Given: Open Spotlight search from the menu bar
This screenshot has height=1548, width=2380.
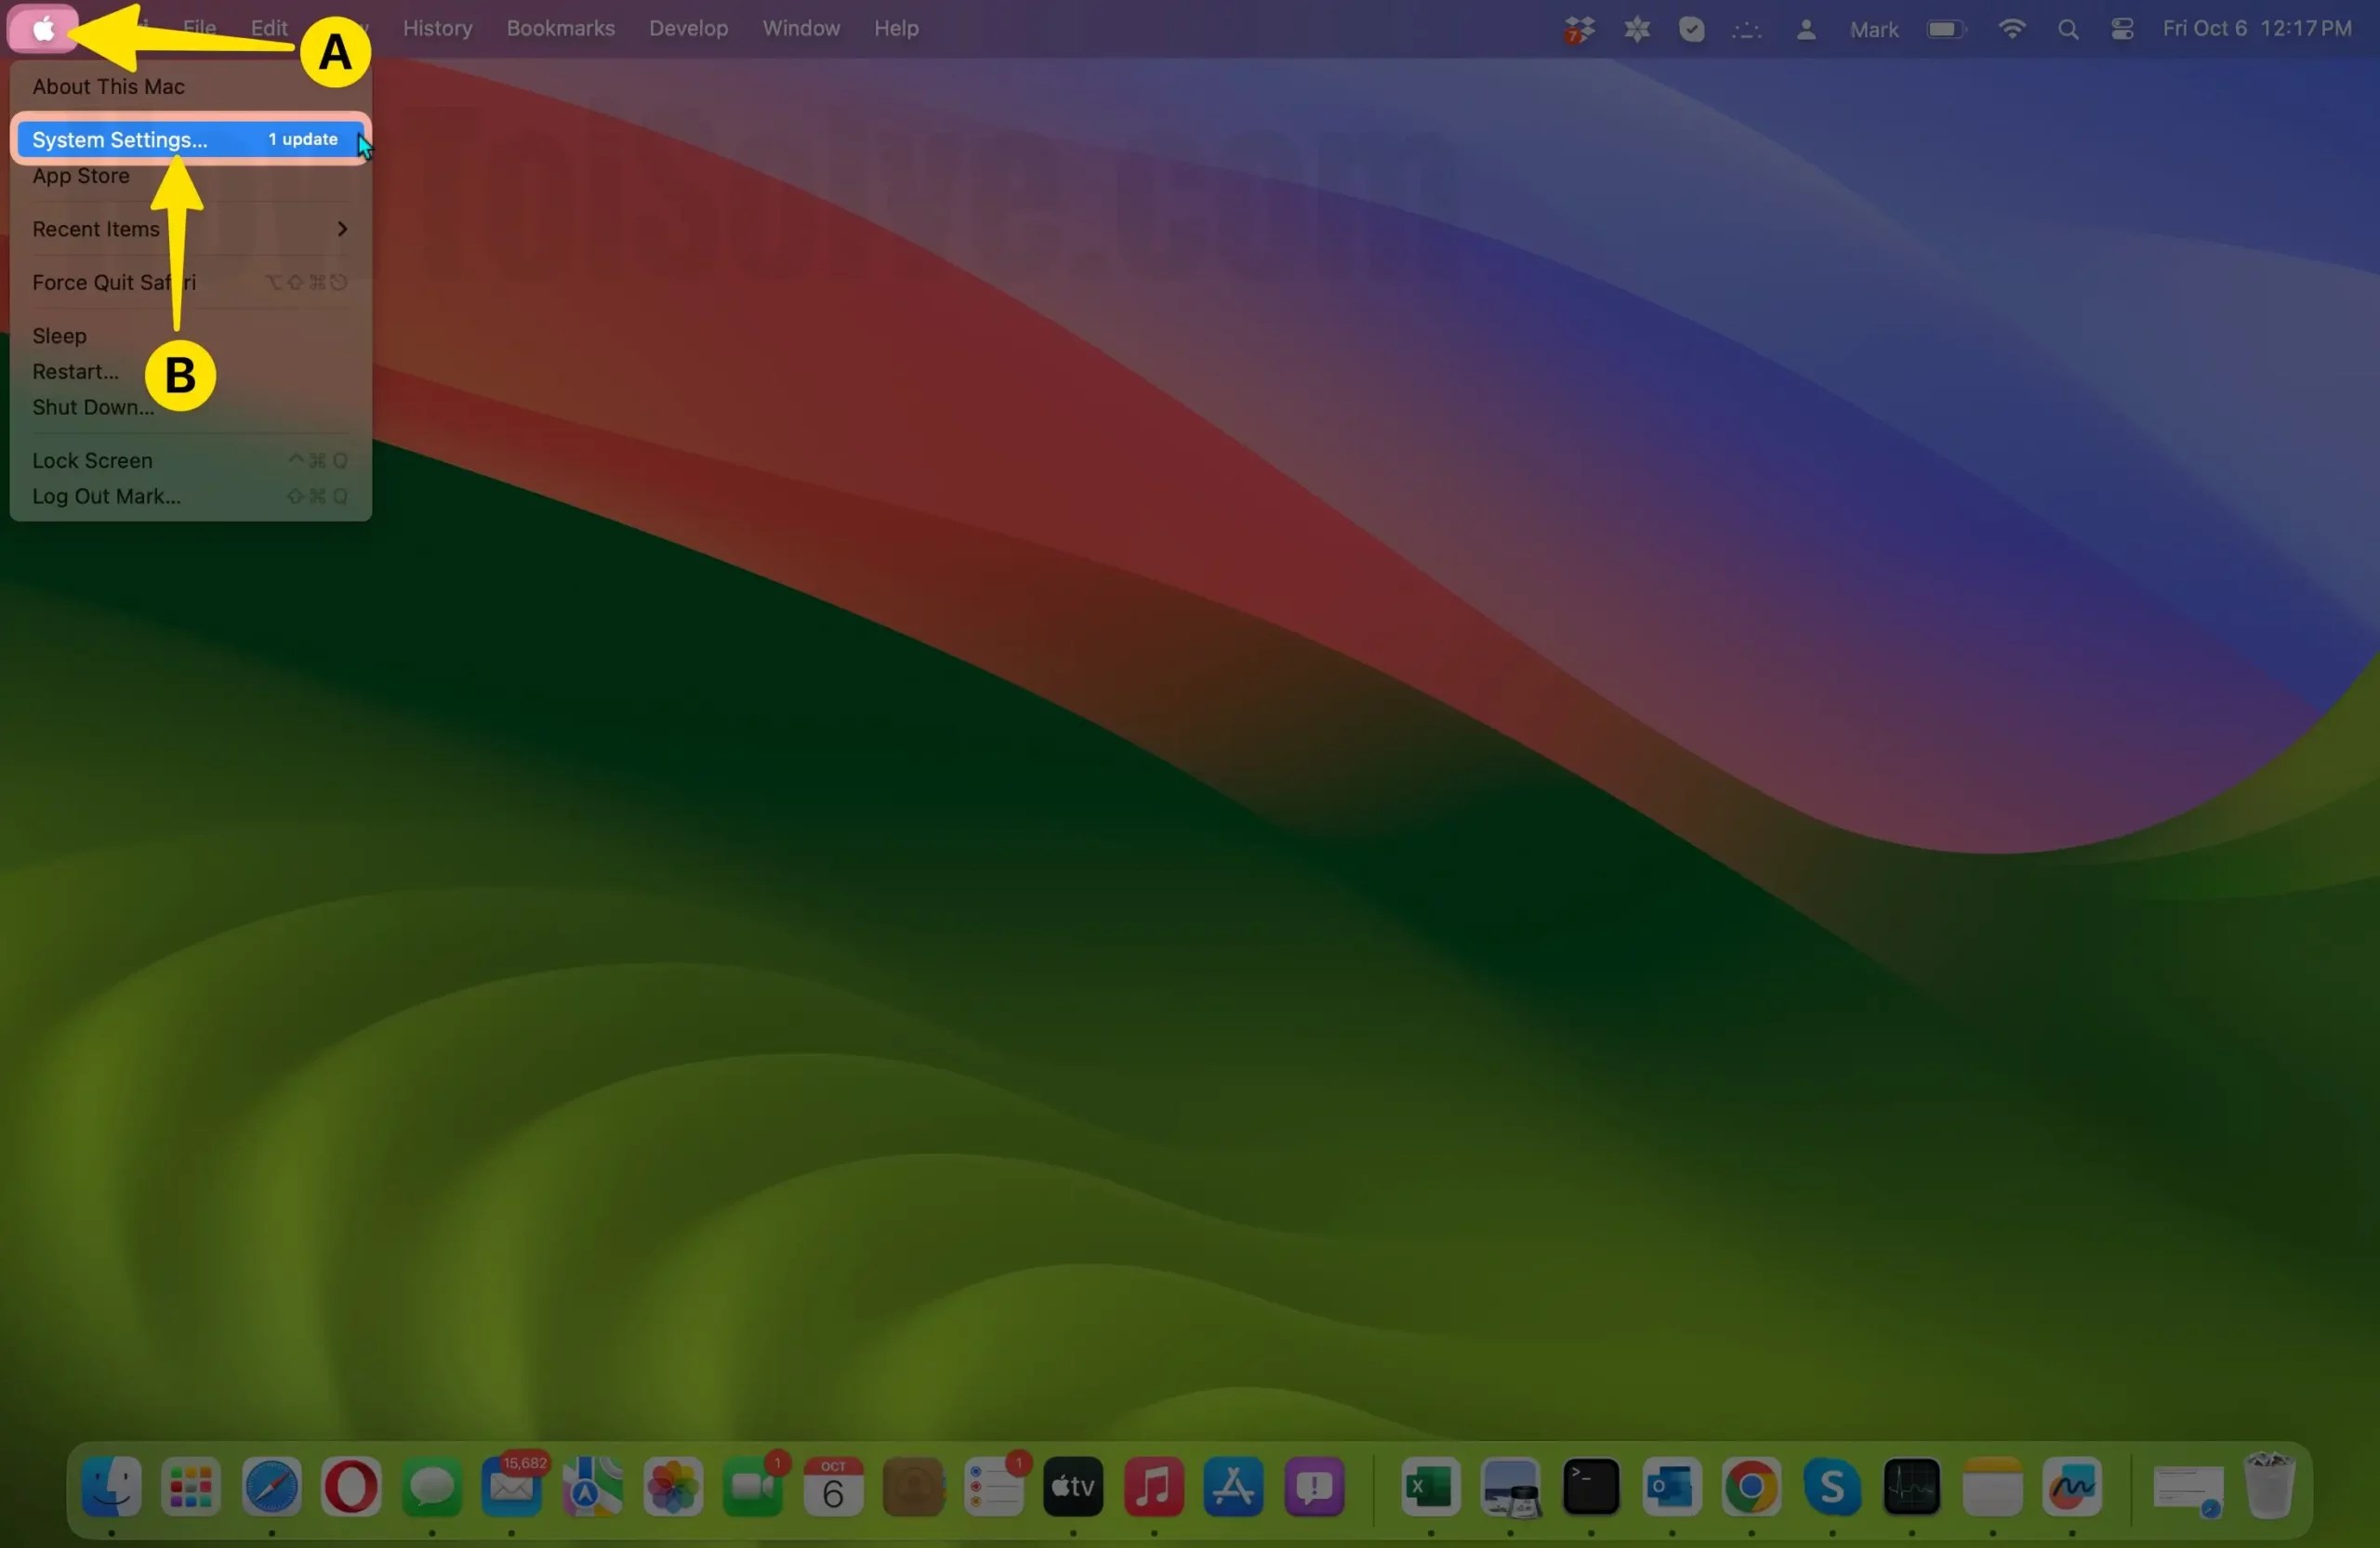Looking at the screenshot, I should tap(2068, 29).
